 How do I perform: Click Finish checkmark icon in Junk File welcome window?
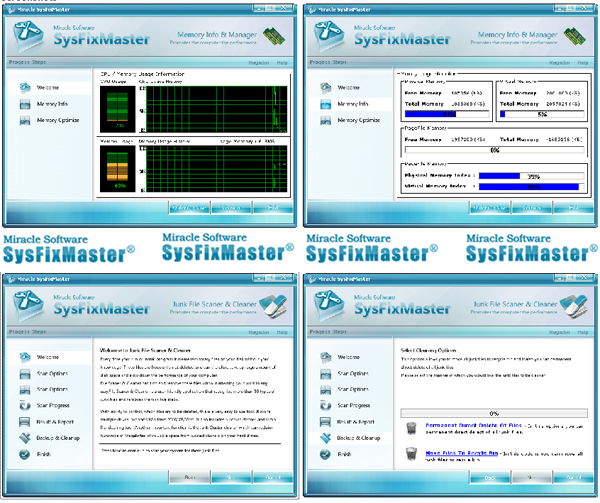tap(25, 454)
